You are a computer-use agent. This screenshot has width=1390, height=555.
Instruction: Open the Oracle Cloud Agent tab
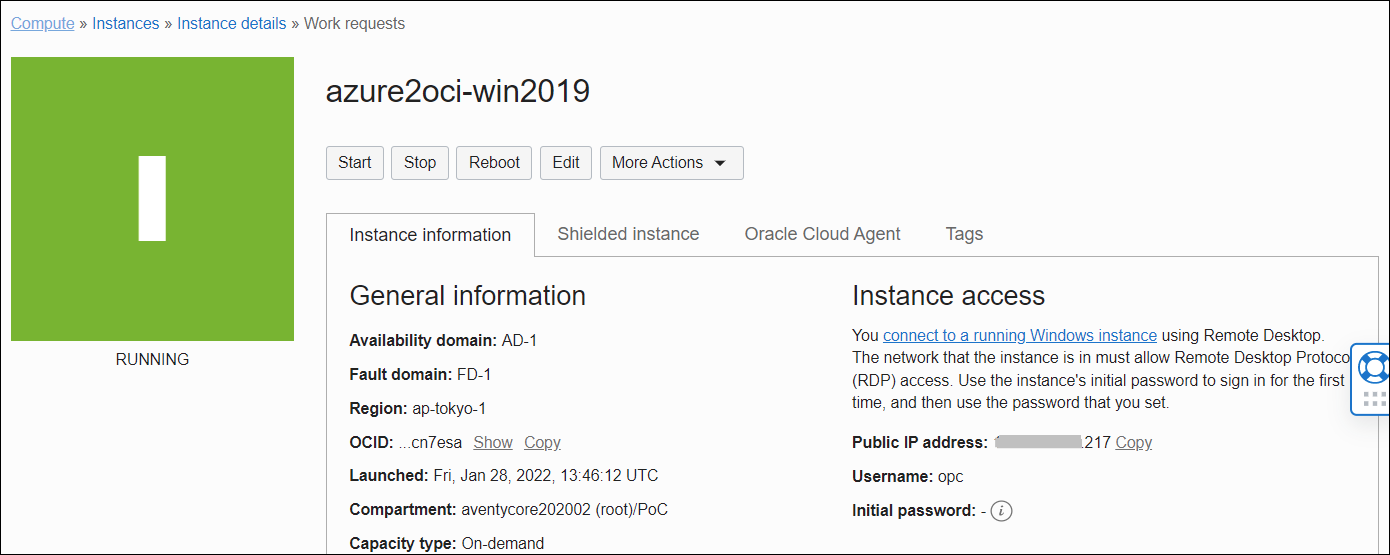coord(822,234)
